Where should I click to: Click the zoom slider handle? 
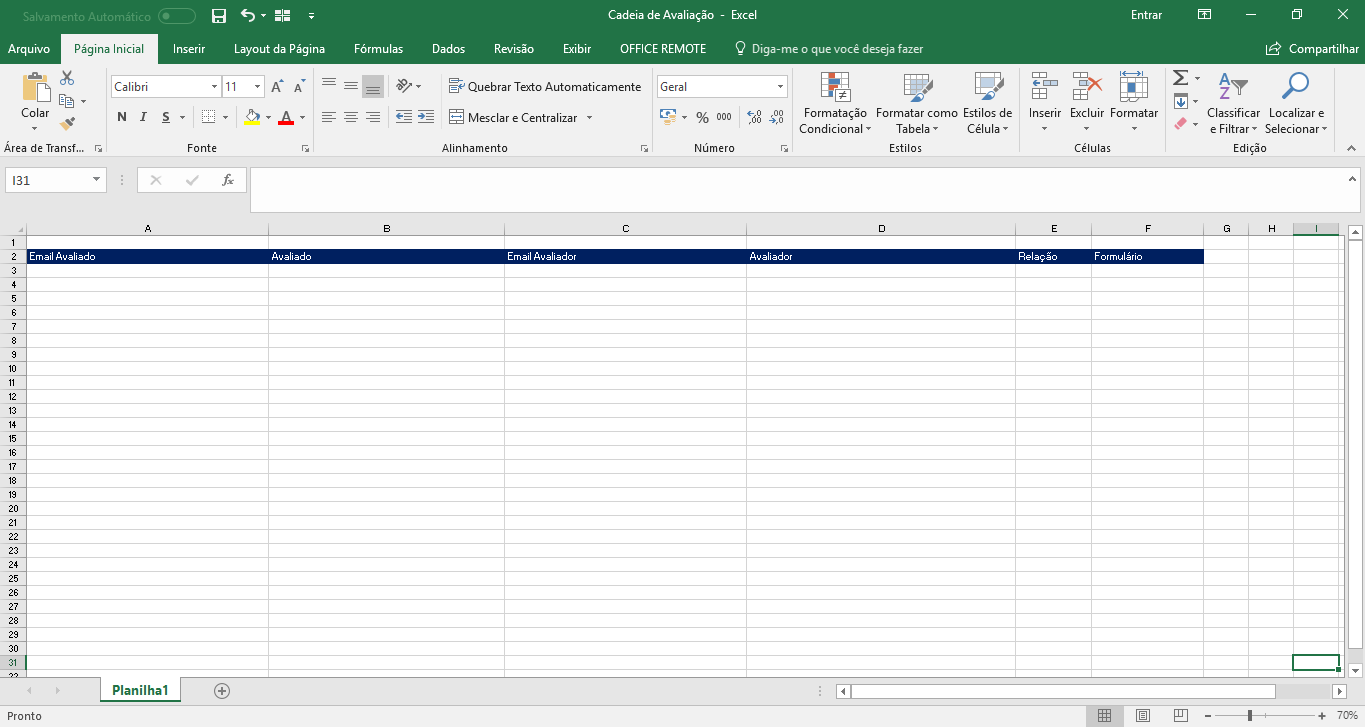(x=1249, y=716)
